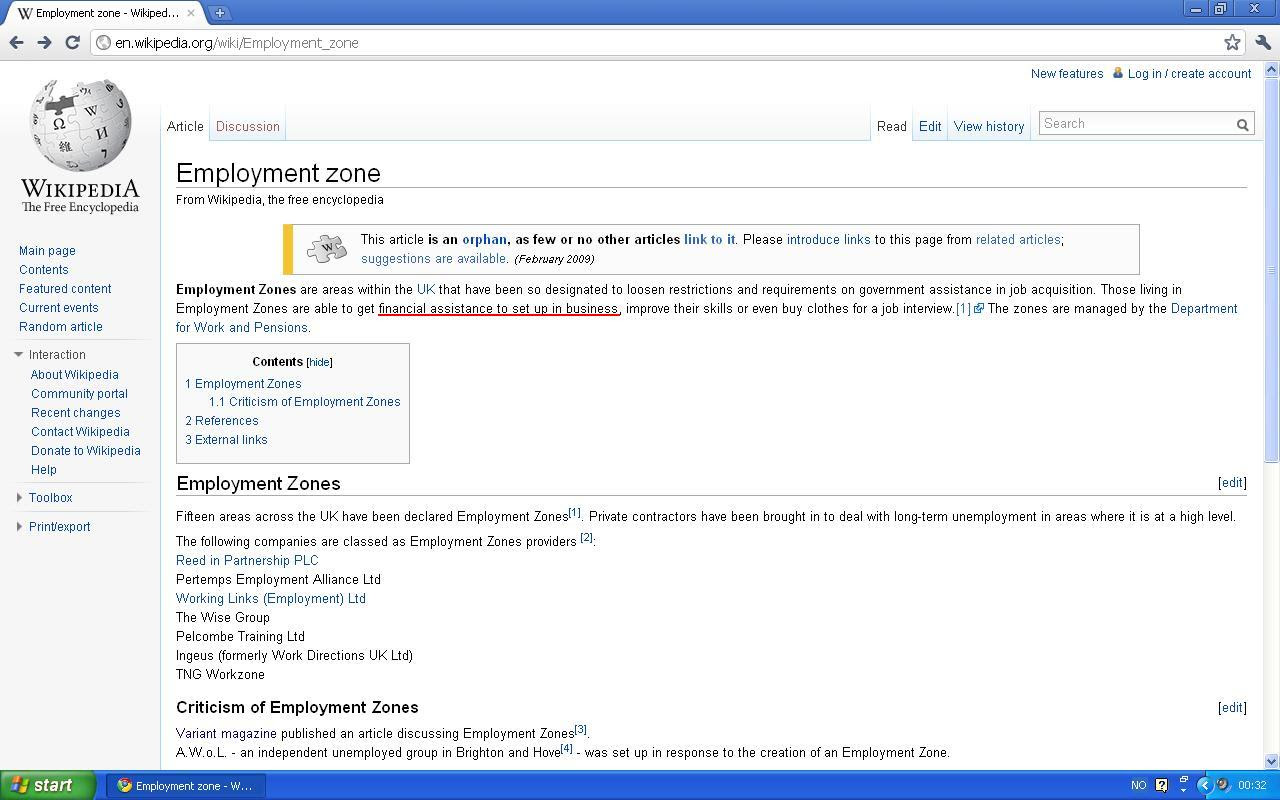Reload the page with the refresh icon
1280x800 pixels.
point(72,42)
